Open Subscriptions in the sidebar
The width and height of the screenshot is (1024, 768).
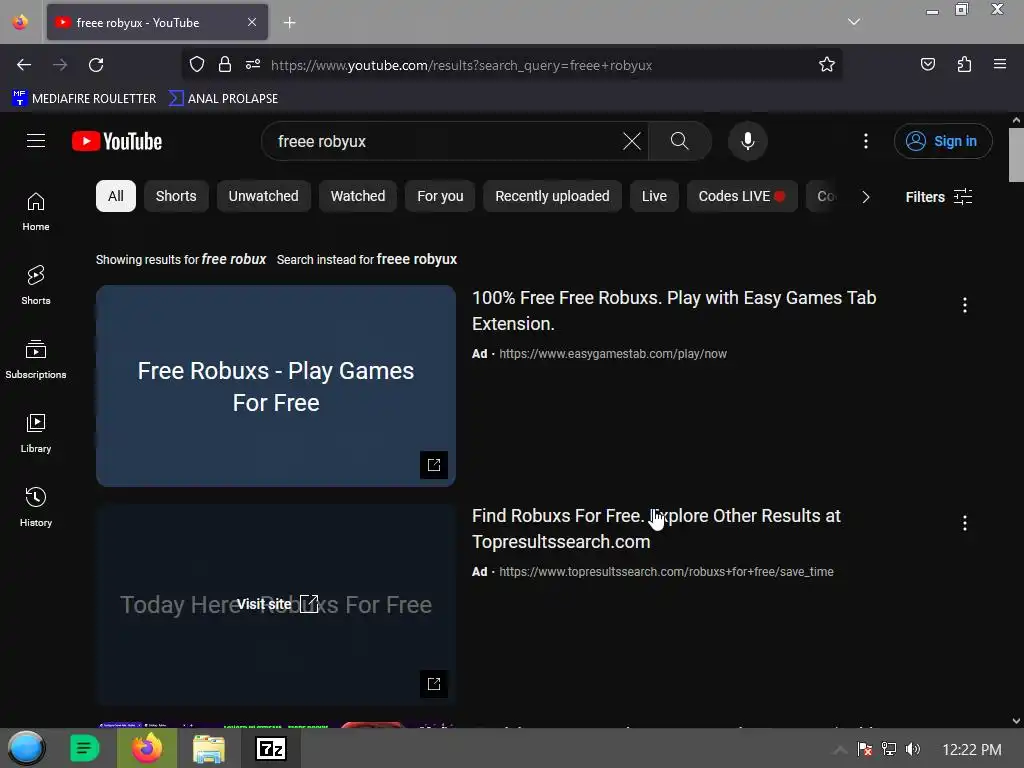tap(36, 359)
